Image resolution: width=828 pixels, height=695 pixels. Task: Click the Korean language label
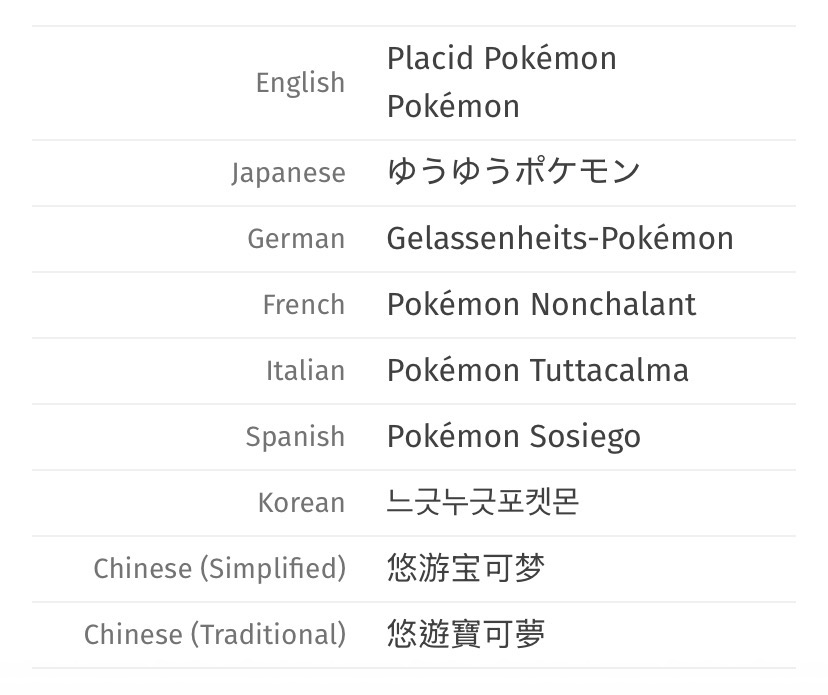(302, 503)
